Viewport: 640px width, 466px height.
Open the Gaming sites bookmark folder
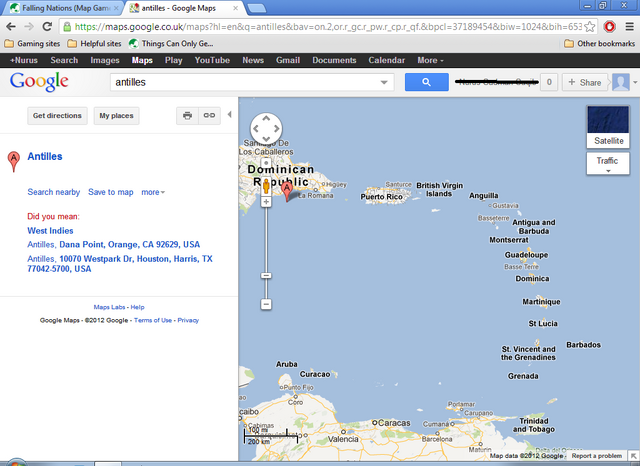point(32,44)
